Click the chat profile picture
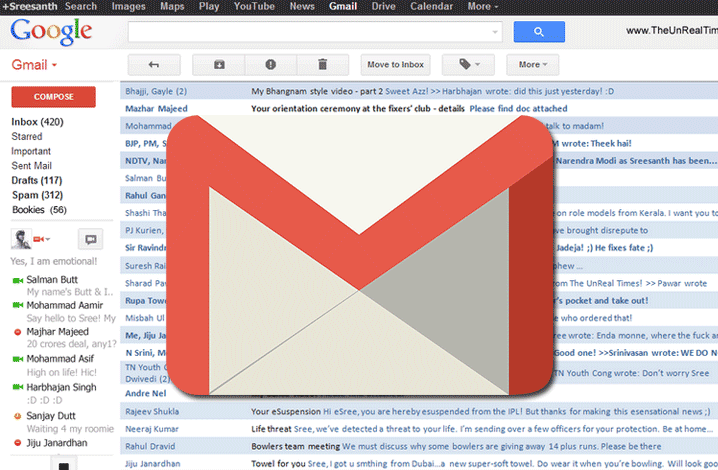718x470 pixels. tap(21, 239)
